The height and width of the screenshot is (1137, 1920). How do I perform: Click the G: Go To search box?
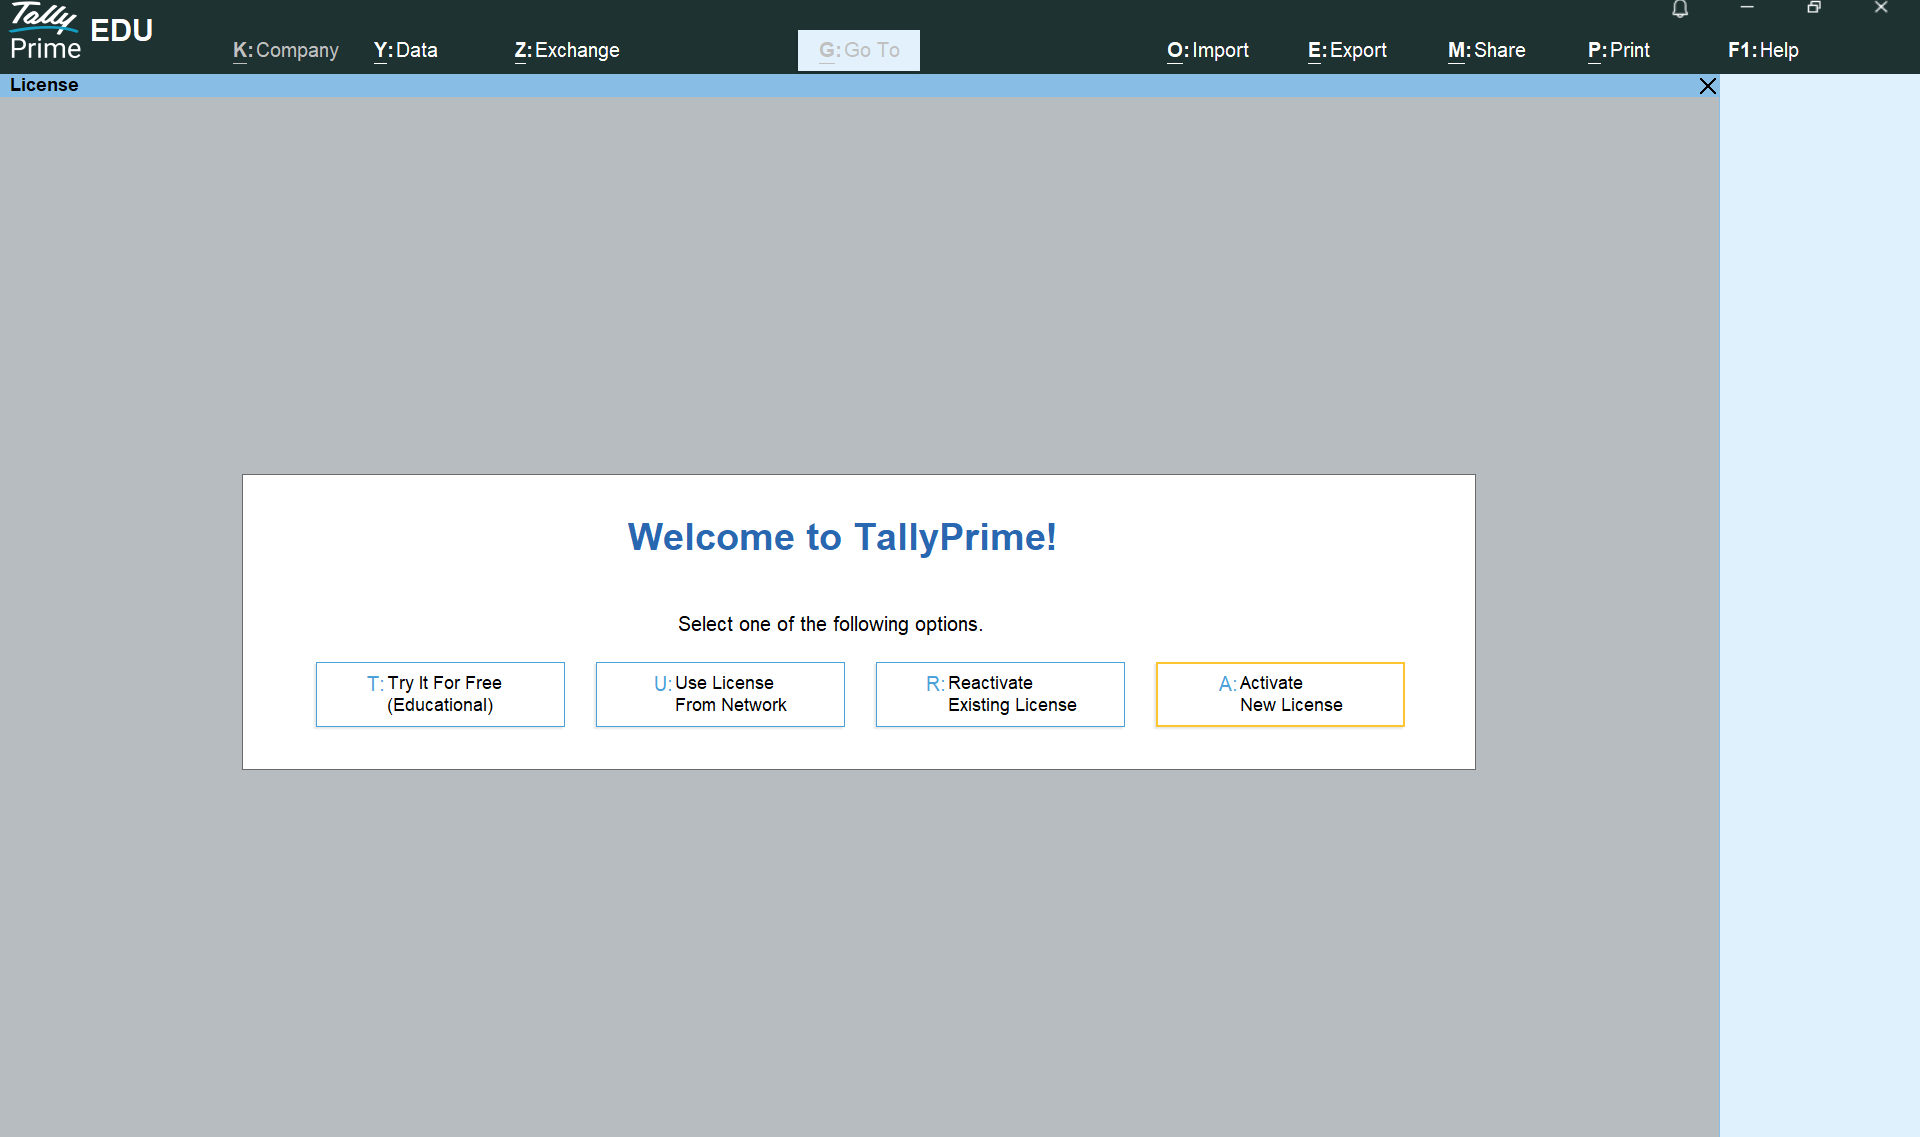click(858, 50)
